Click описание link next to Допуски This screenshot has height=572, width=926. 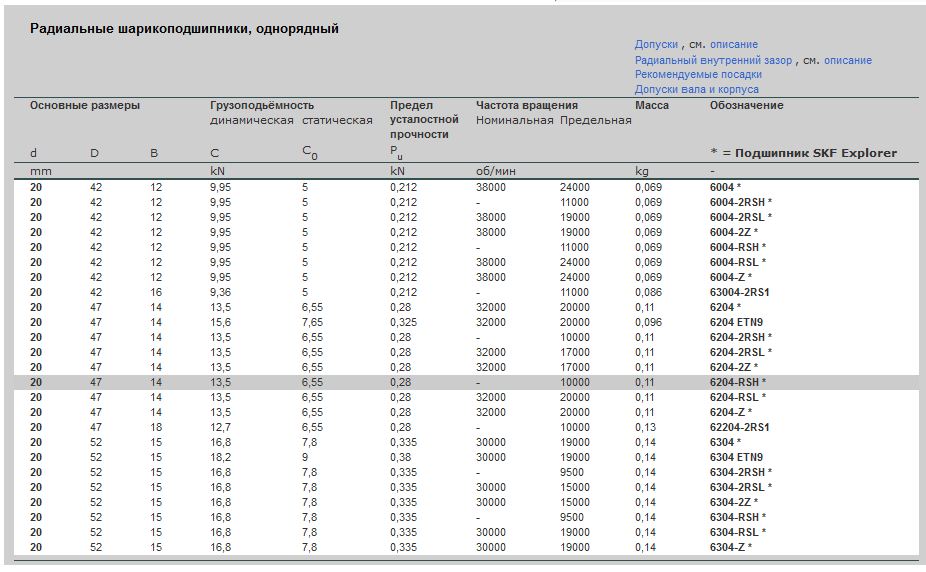coord(733,45)
